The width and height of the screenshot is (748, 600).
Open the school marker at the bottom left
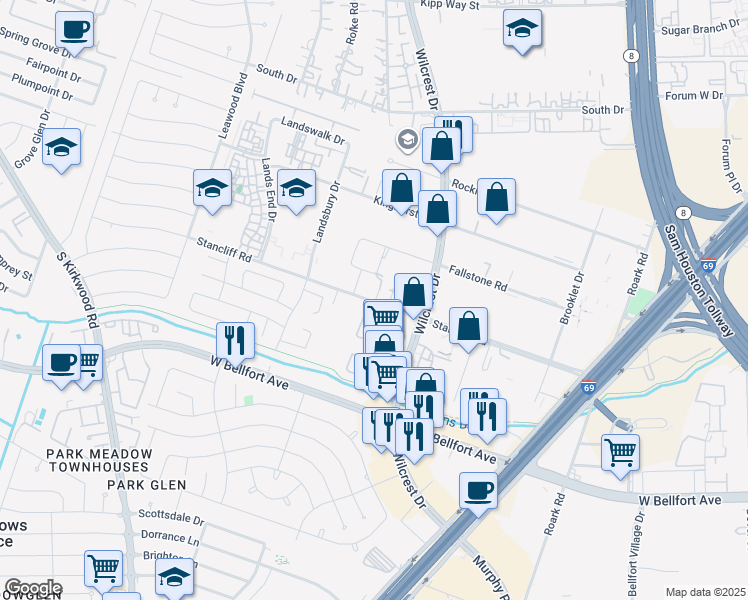coord(174,577)
